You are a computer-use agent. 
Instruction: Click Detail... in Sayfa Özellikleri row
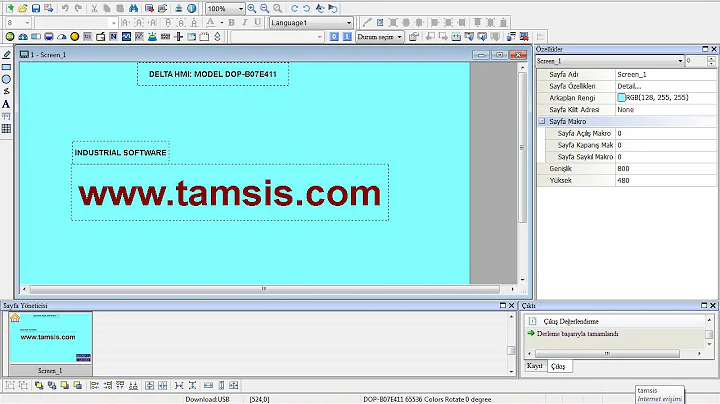click(x=629, y=86)
